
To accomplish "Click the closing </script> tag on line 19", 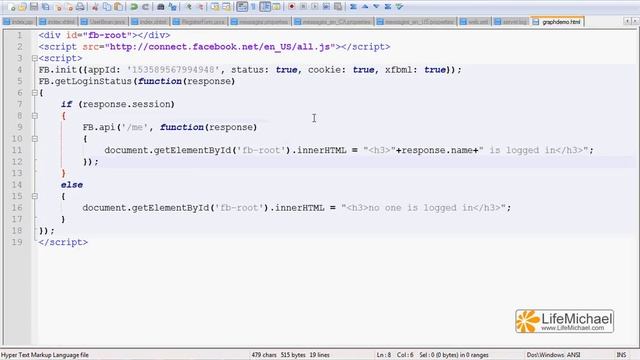I will point(63,242).
